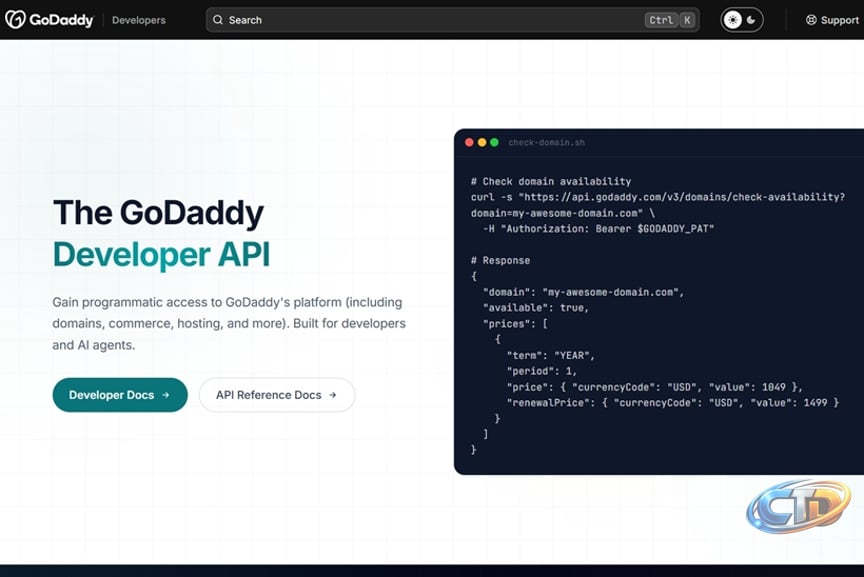864x577 pixels.
Task: Click the green dot in code window
Action: (494, 142)
